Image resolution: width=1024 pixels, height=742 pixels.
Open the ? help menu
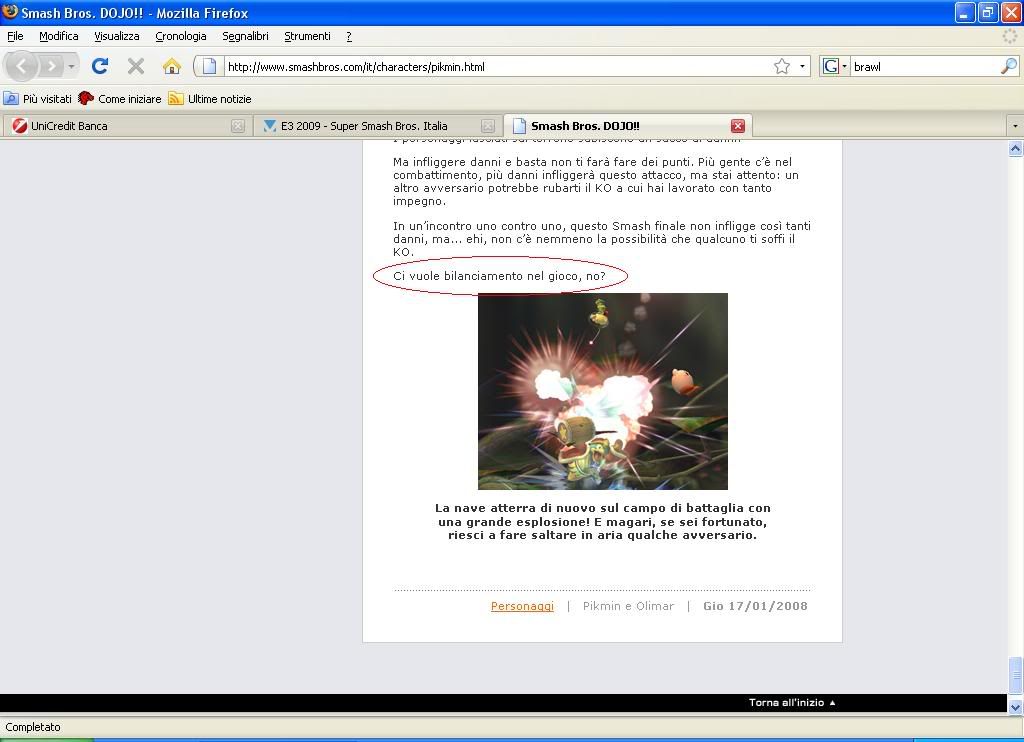[x=349, y=36]
